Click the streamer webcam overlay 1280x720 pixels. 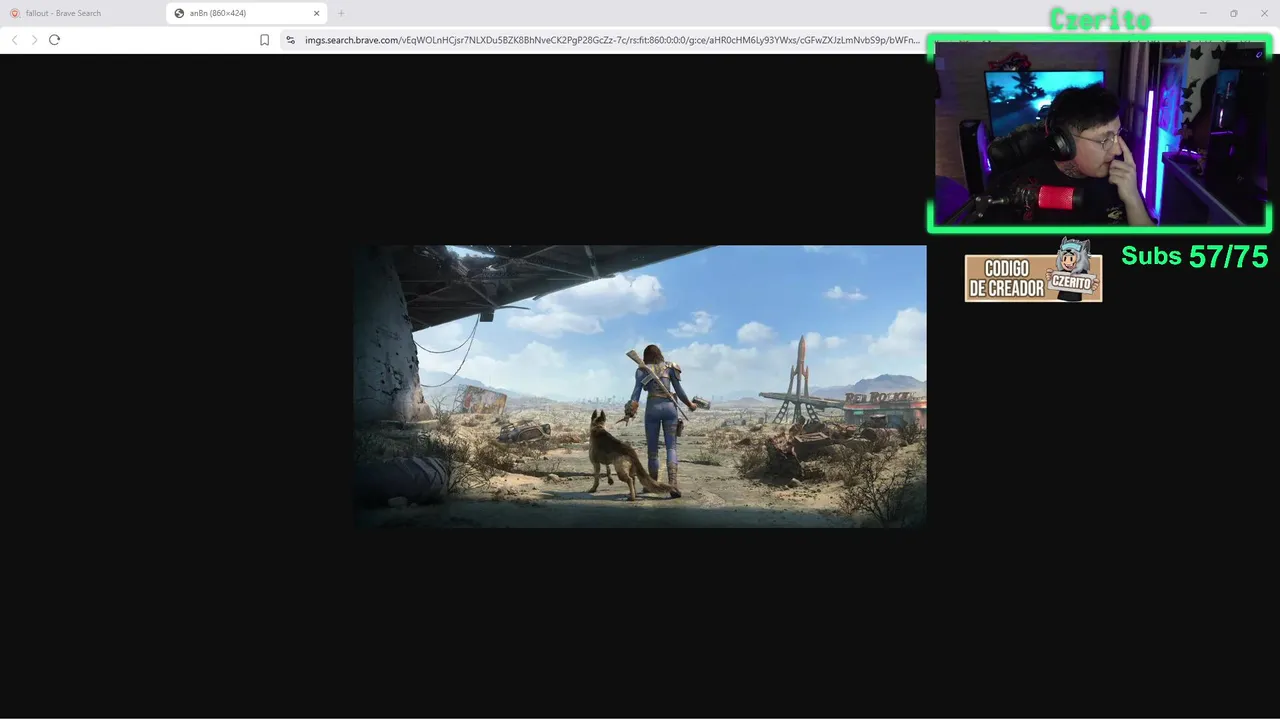1099,134
